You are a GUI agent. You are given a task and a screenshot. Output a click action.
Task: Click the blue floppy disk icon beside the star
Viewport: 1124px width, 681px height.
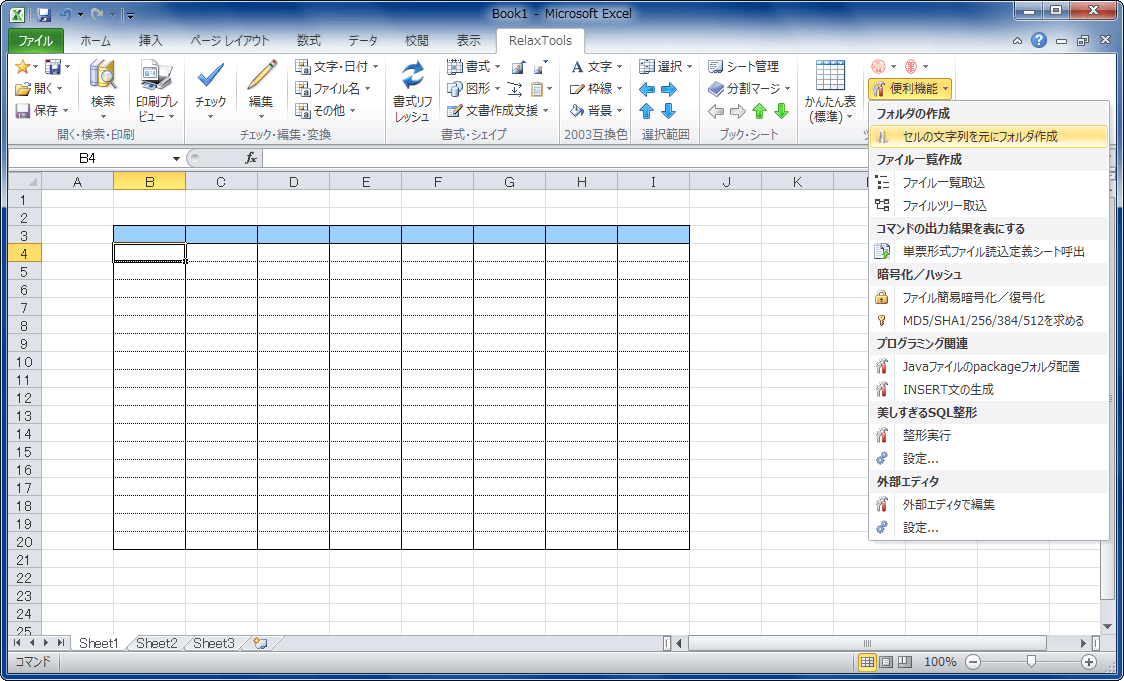tap(52, 67)
